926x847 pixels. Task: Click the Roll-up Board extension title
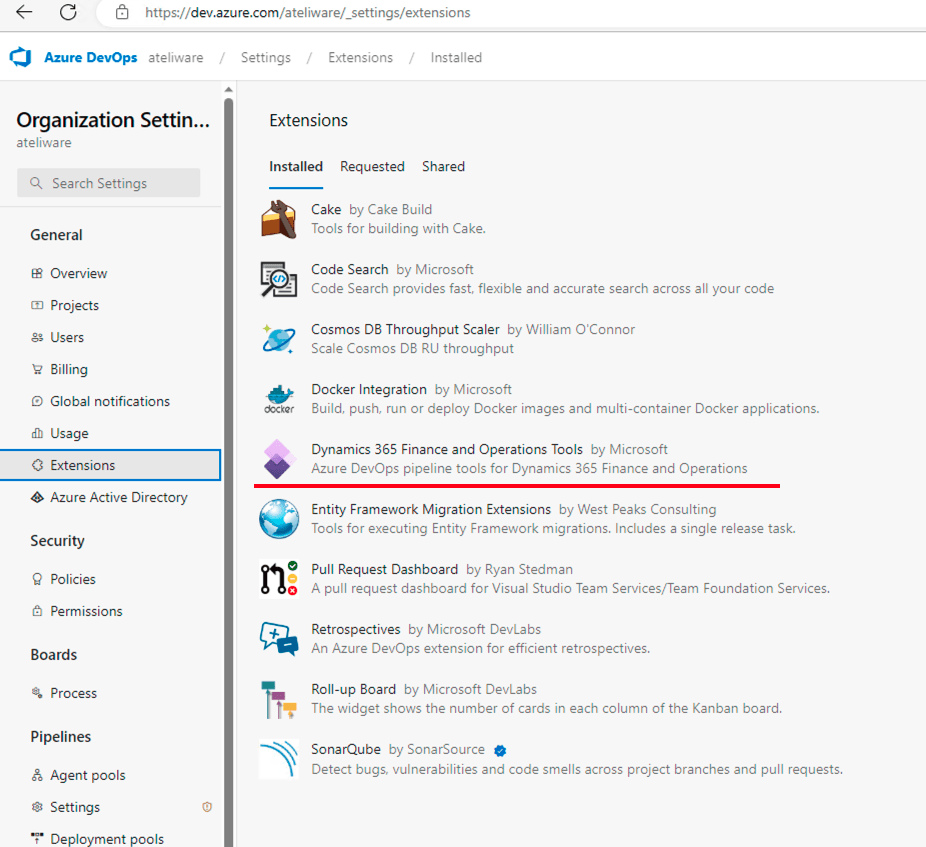pyautogui.click(x=353, y=689)
